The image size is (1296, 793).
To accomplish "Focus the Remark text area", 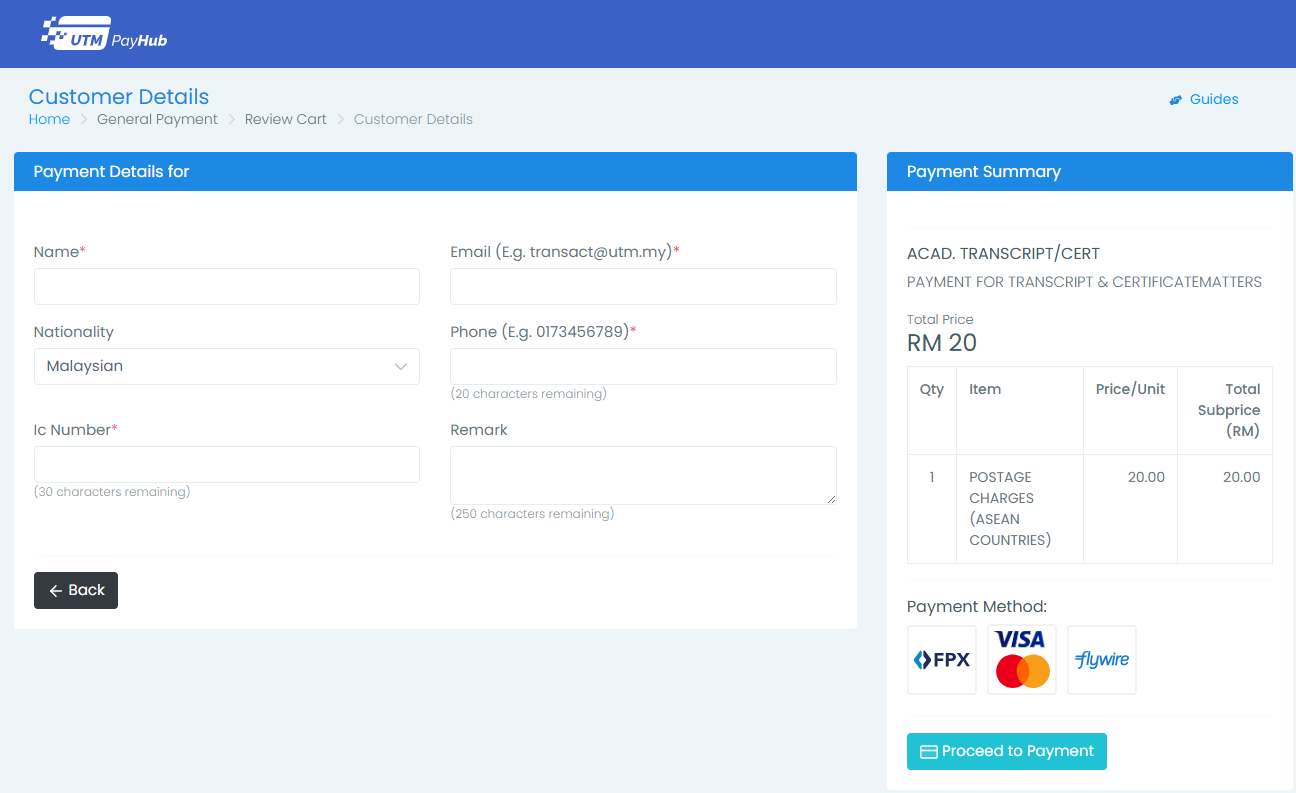I will click(x=643, y=475).
